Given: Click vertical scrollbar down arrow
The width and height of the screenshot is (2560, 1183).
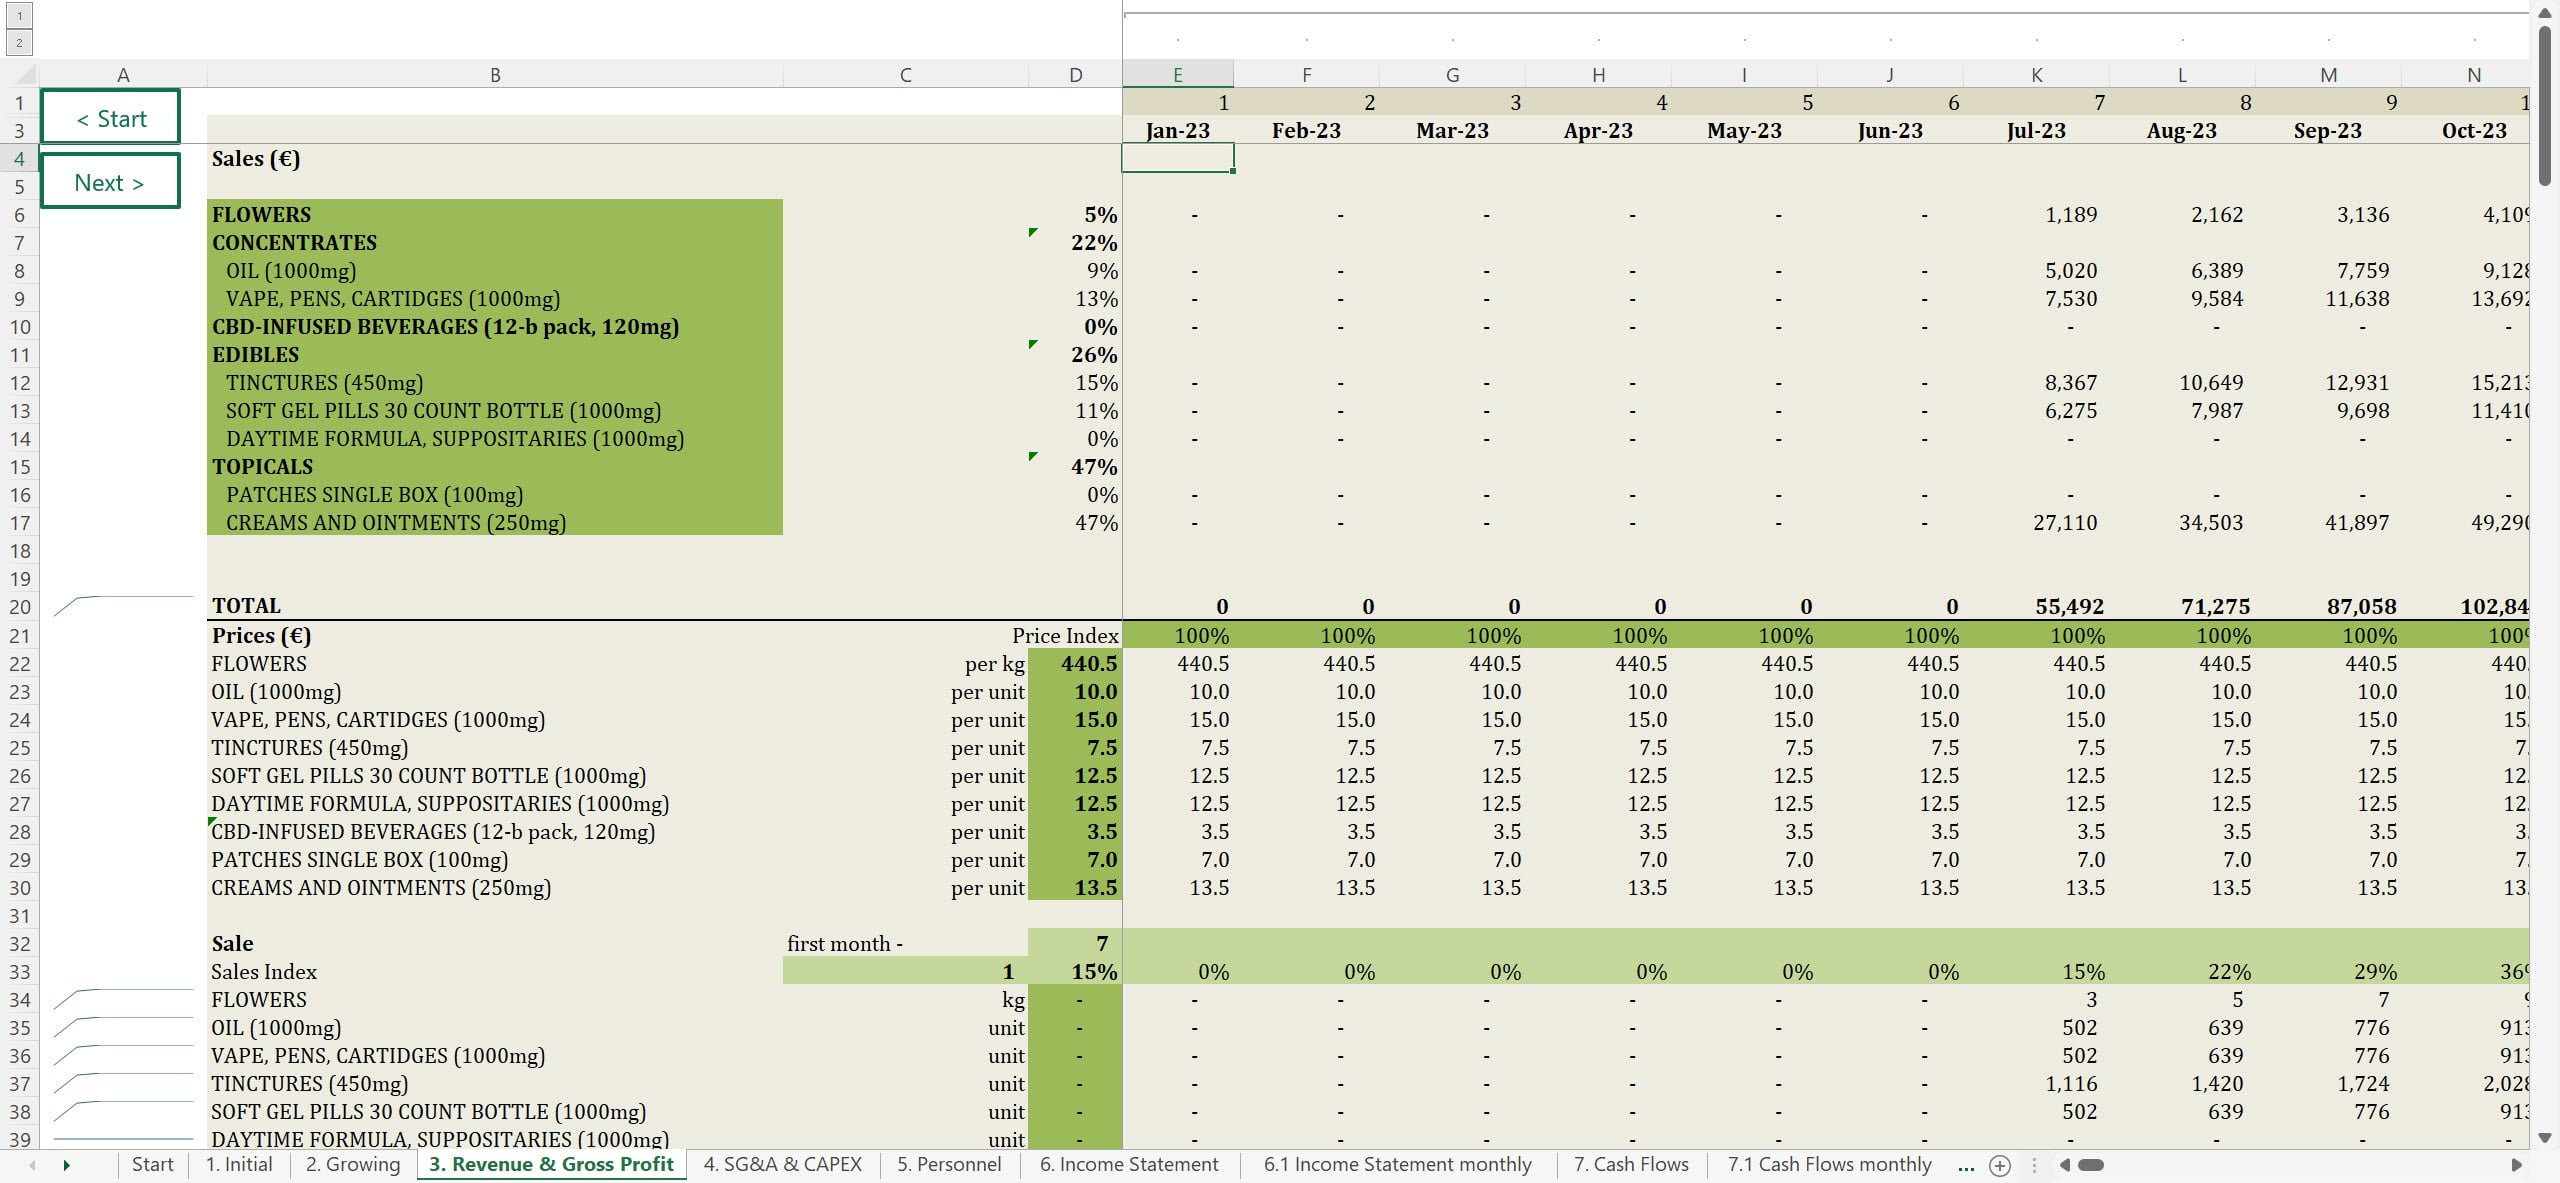Looking at the screenshot, I should click(2545, 1138).
